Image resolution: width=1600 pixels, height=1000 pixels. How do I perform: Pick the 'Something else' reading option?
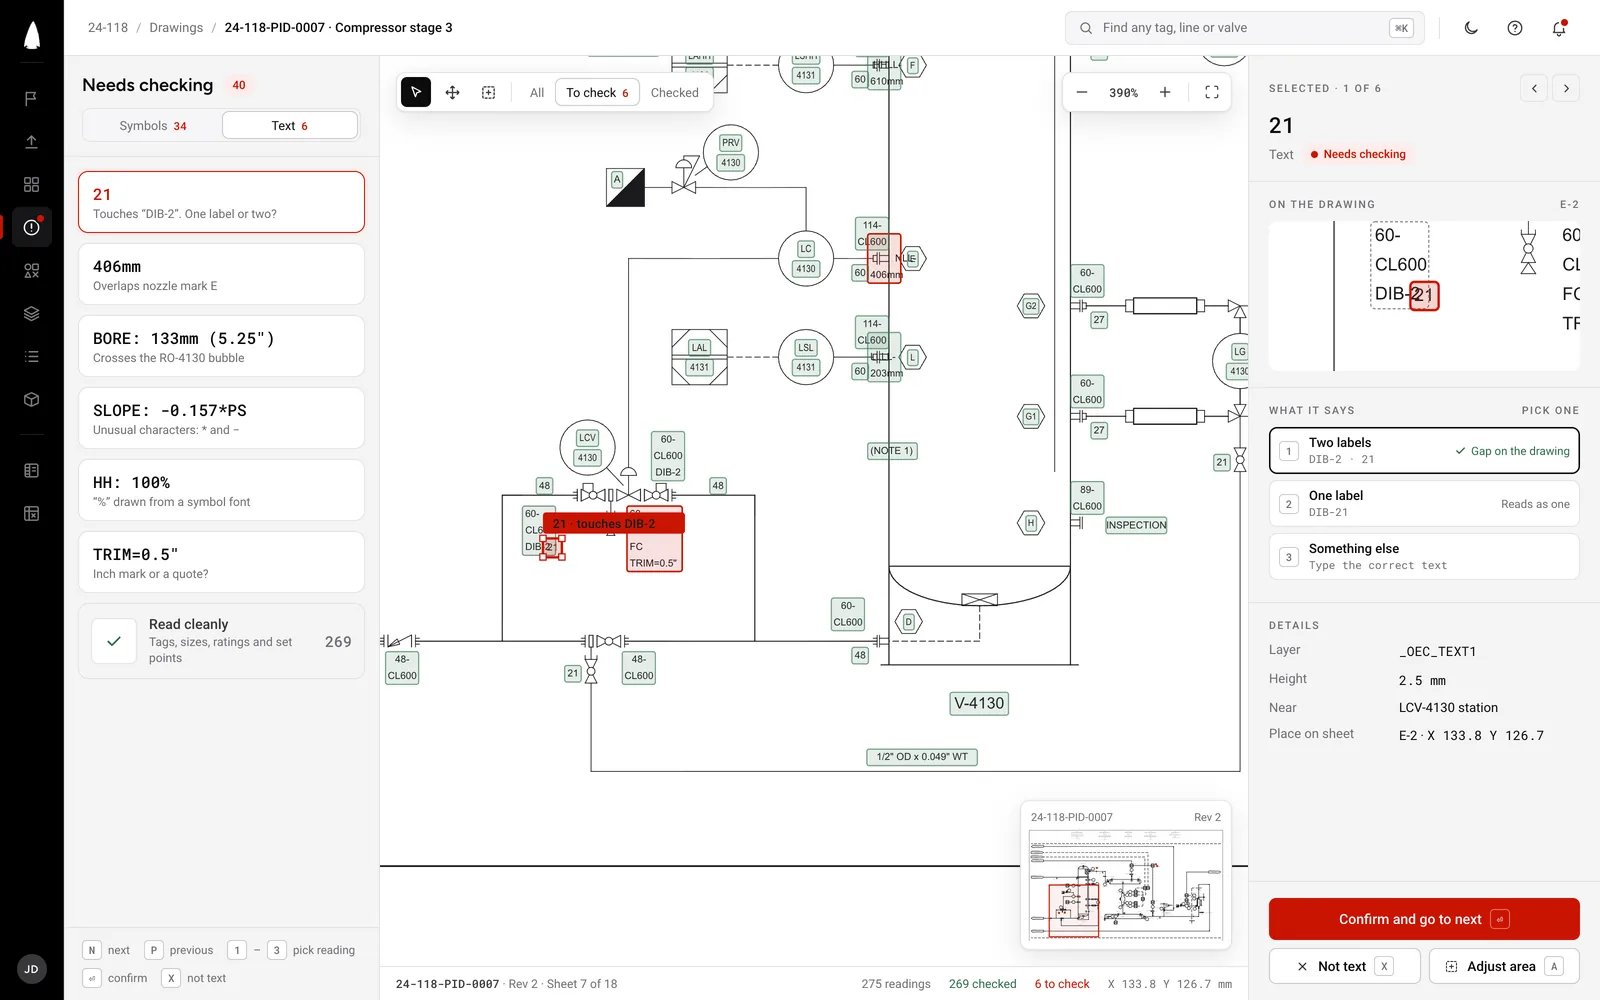pyautogui.click(x=1424, y=556)
